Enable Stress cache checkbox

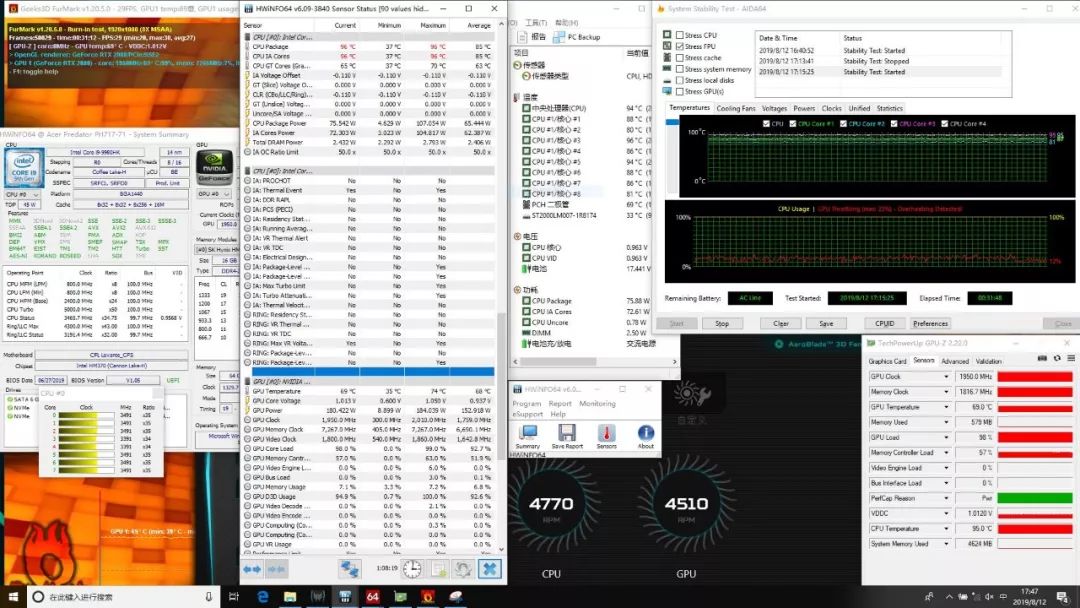tap(680, 58)
